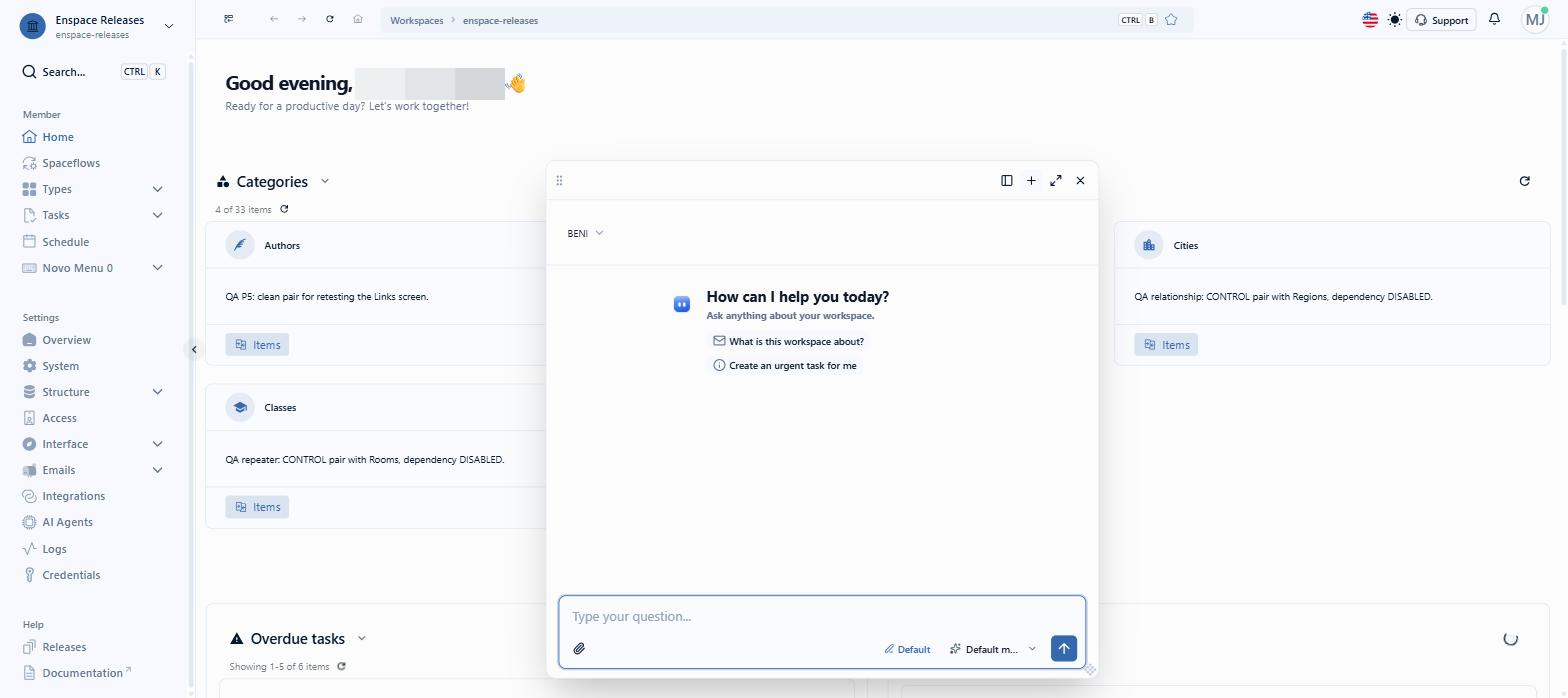Open the Overdue tasks widget dropdown
The image size is (1568, 698).
pyautogui.click(x=362, y=639)
